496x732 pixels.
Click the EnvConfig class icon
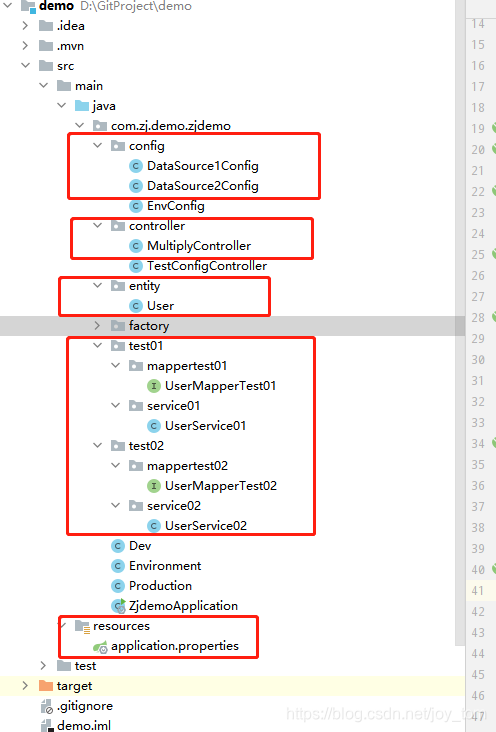click(x=135, y=206)
